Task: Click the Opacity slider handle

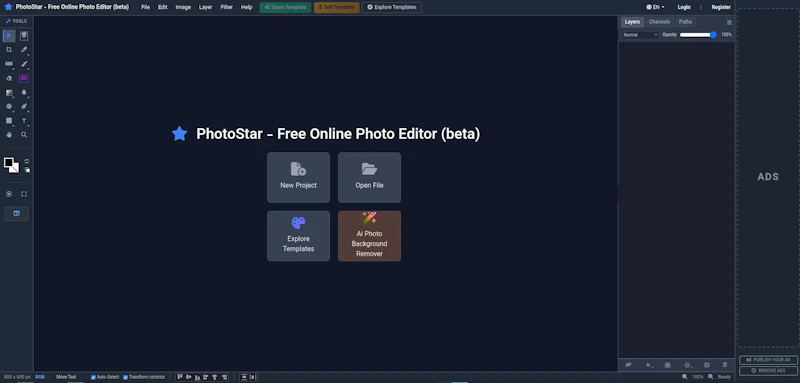Action: (713, 35)
